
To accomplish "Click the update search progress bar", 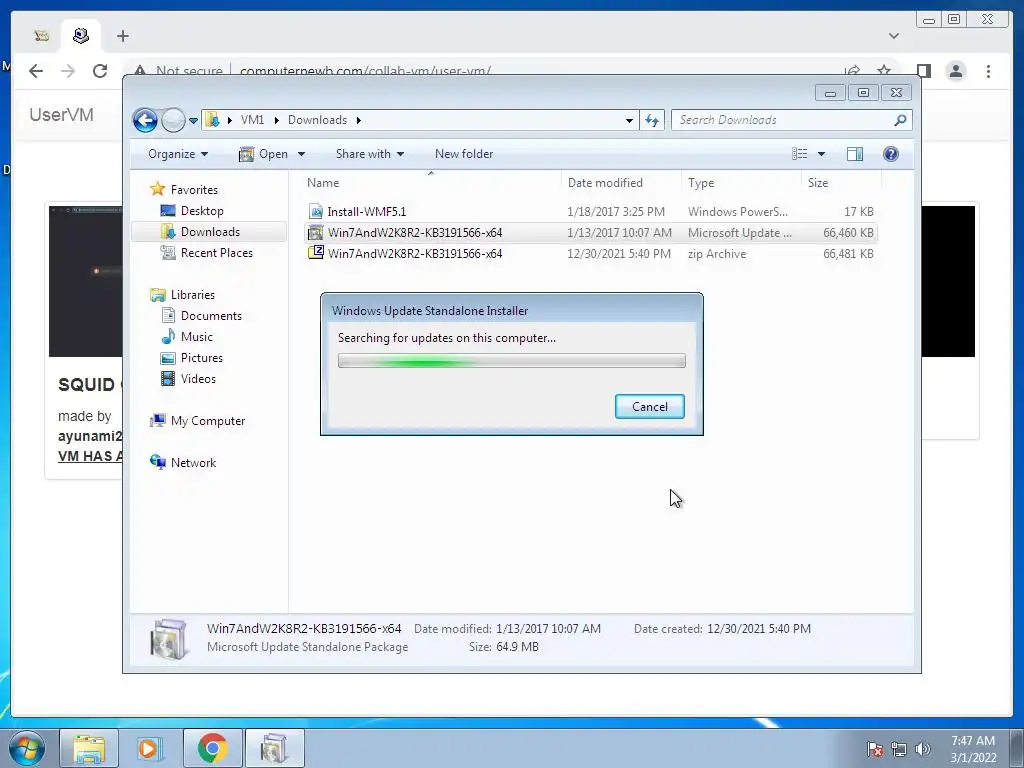I will [512, 360].
